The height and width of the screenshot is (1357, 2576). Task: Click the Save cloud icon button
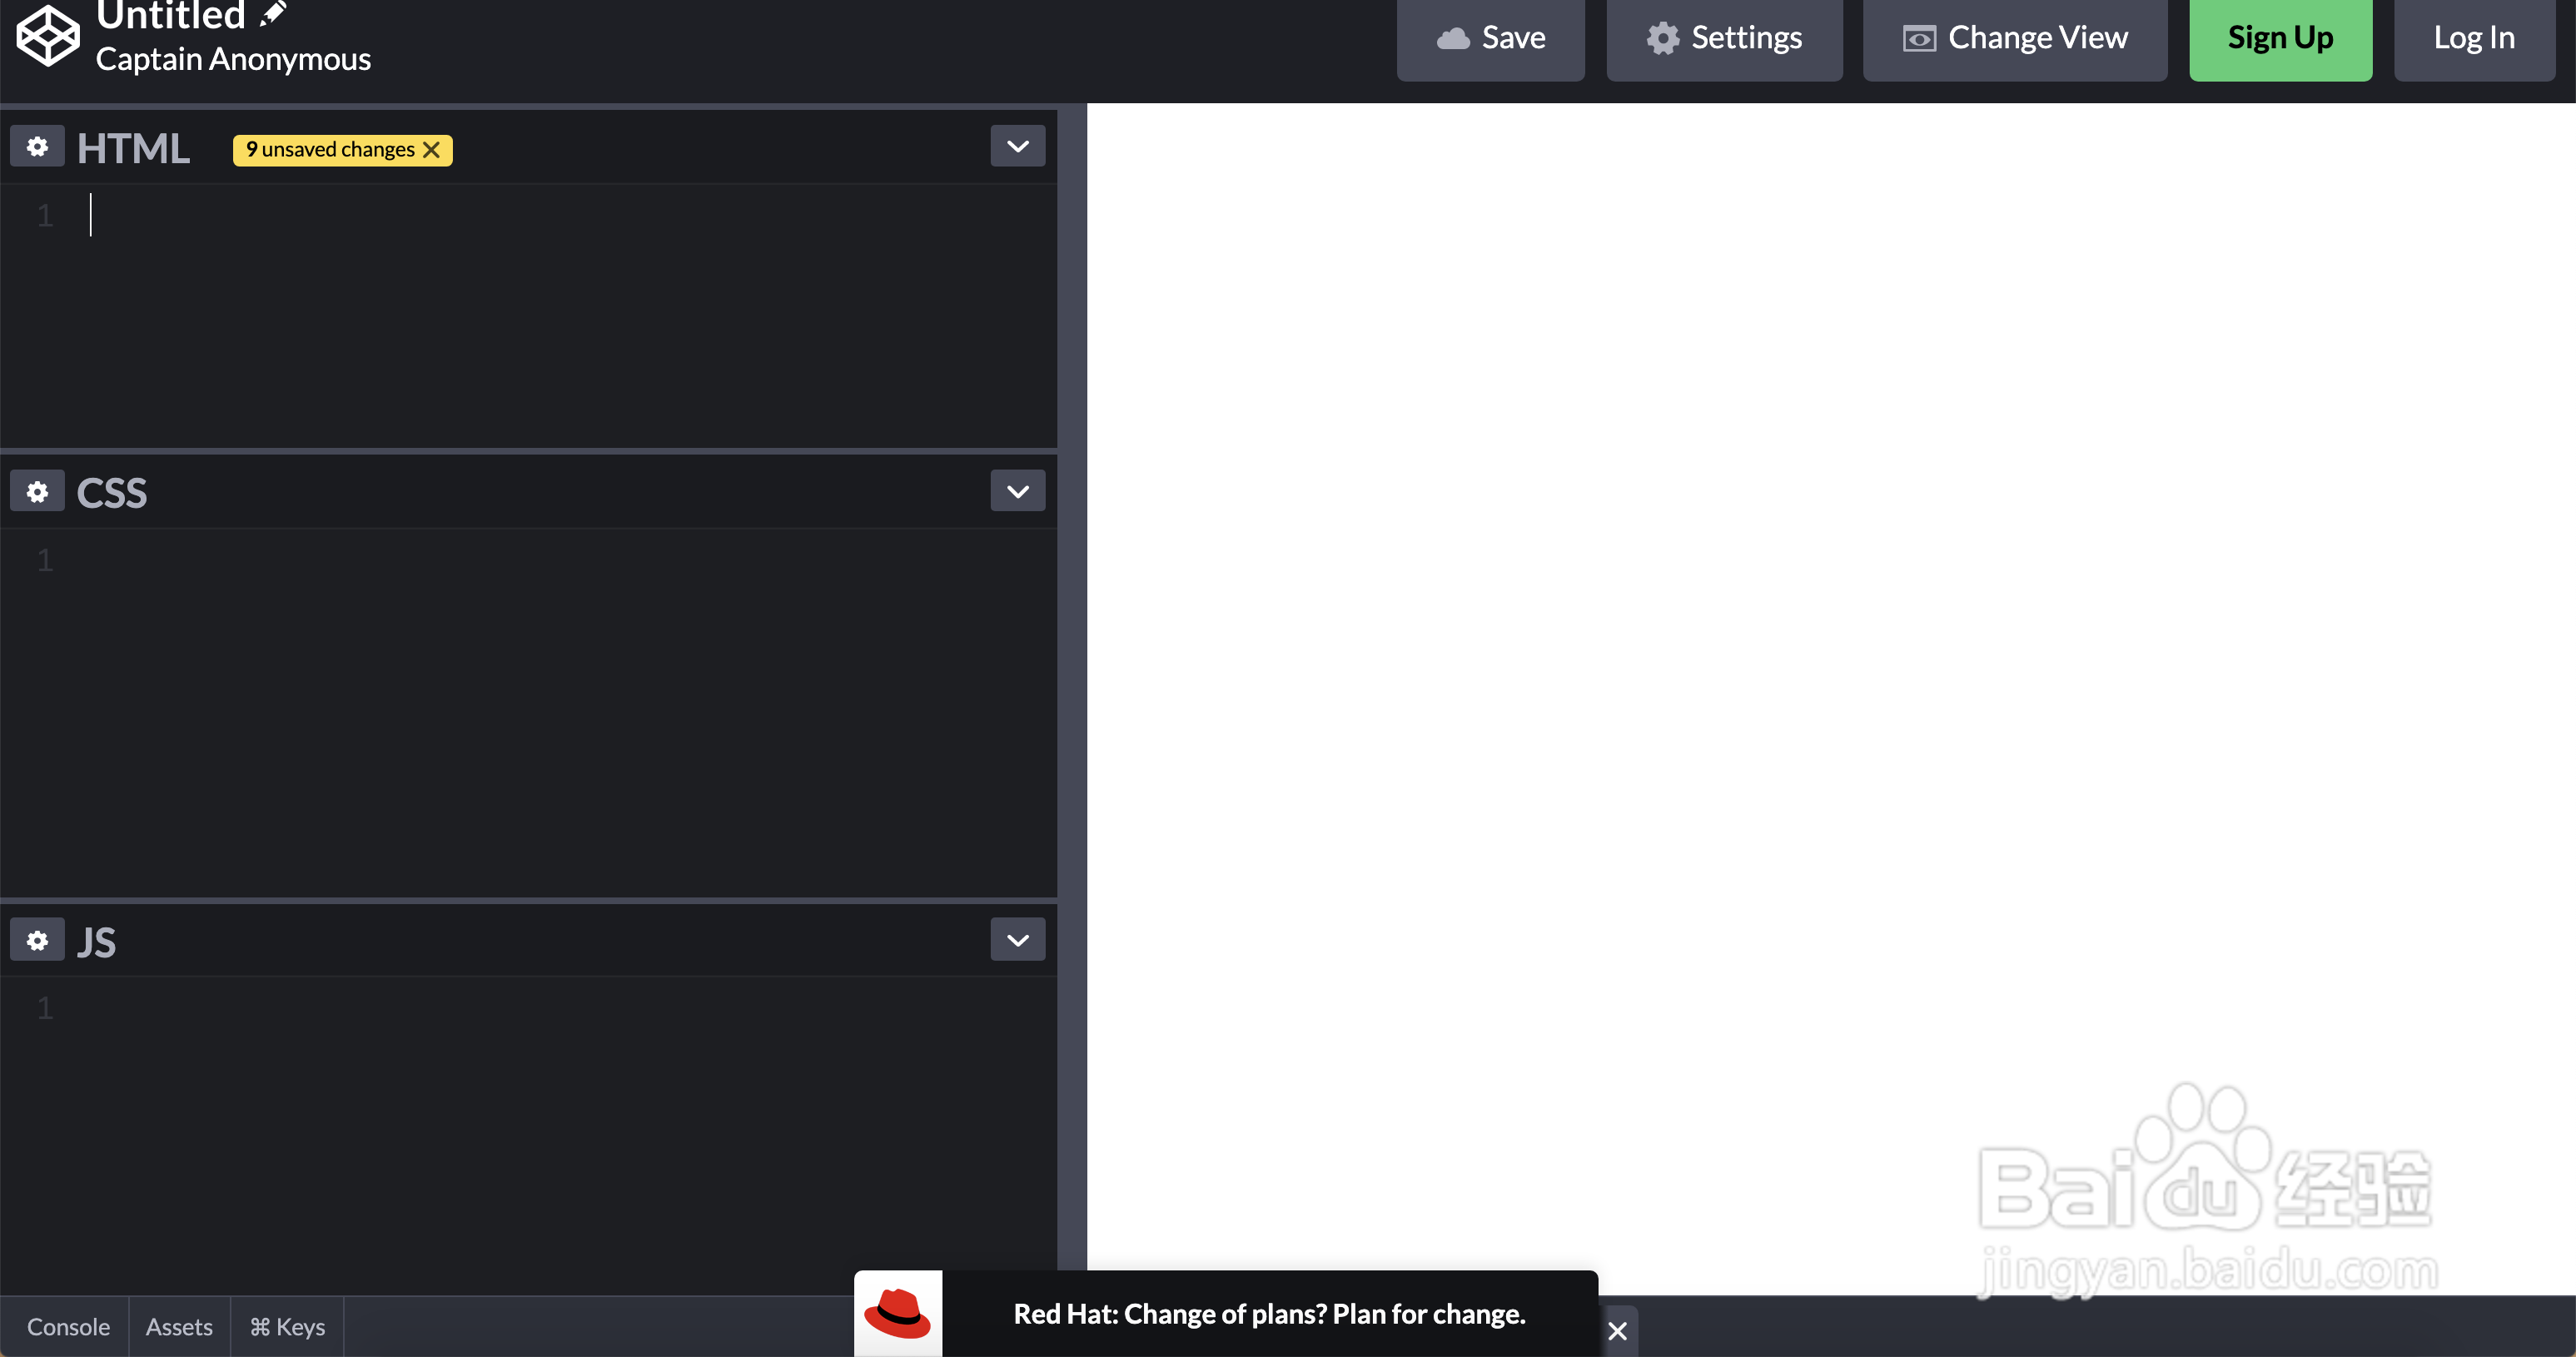coord(1491,37)
